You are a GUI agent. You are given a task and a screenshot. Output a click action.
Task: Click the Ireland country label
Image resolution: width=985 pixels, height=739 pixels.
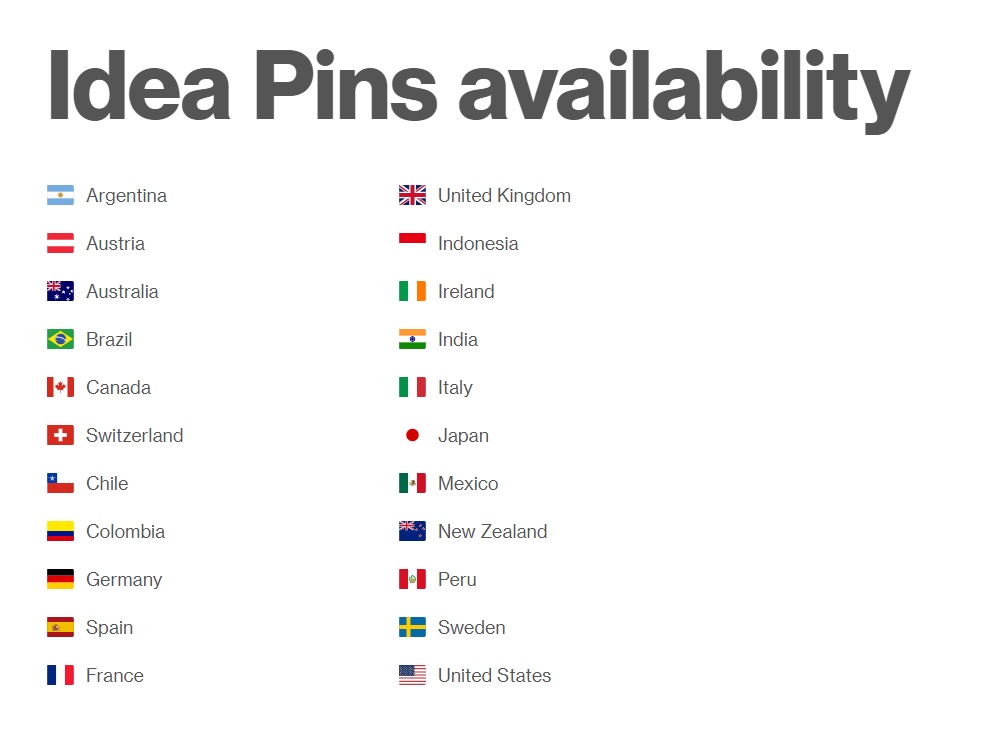[x=466, y=292]
